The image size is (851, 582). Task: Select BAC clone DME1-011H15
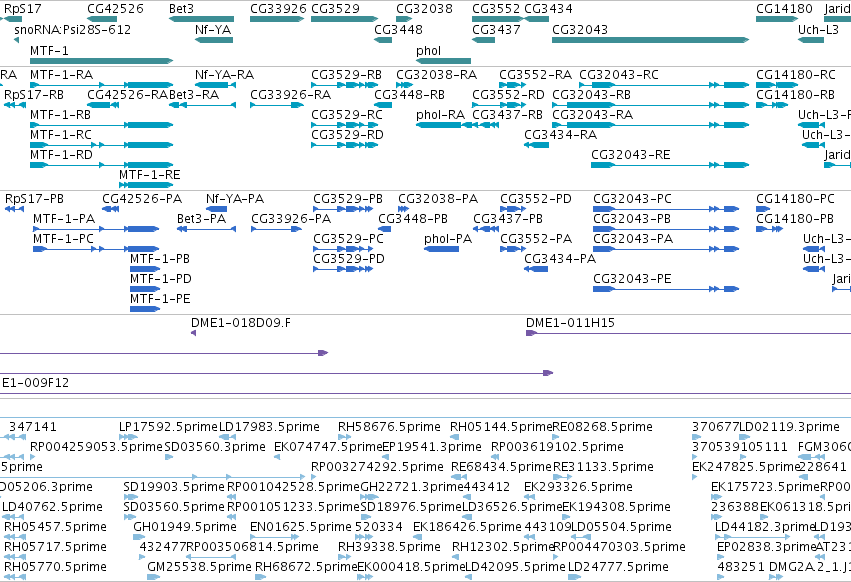tap(570, 323)
